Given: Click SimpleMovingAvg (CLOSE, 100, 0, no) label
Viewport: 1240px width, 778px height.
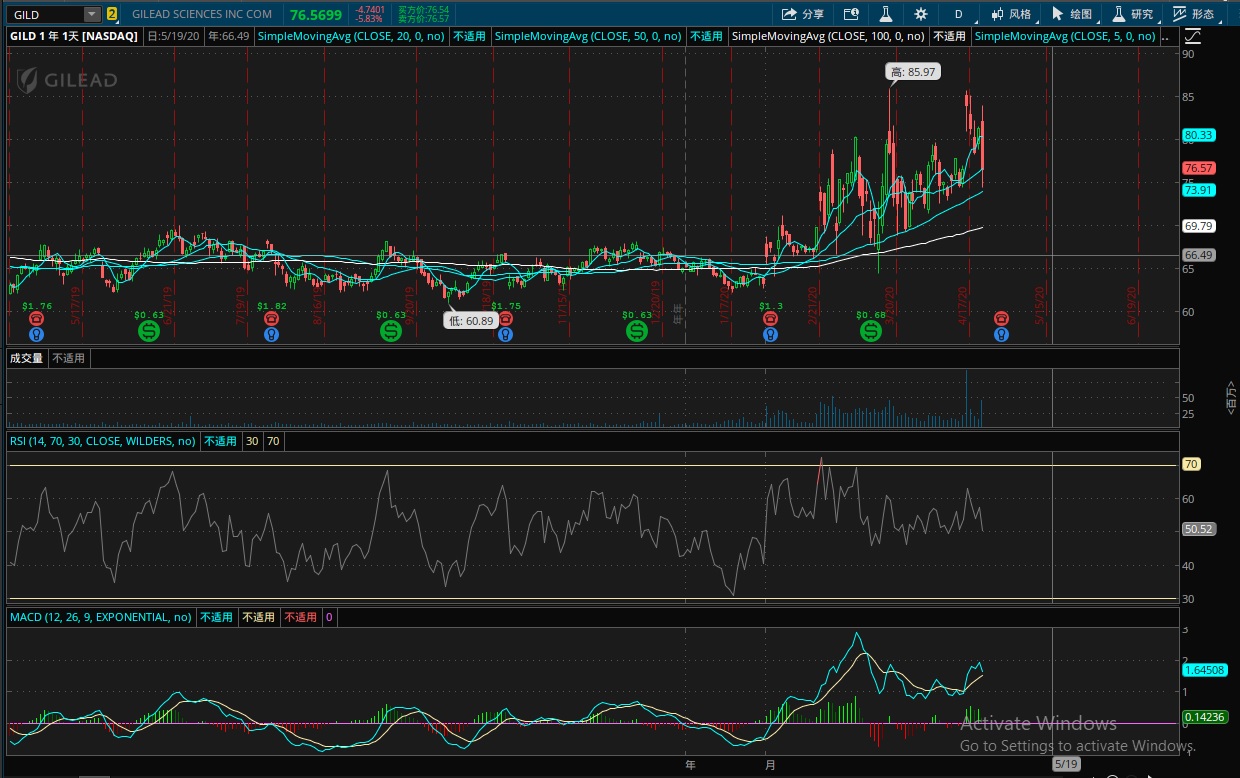Looking at the screenshot, I should tap(829, 36).
